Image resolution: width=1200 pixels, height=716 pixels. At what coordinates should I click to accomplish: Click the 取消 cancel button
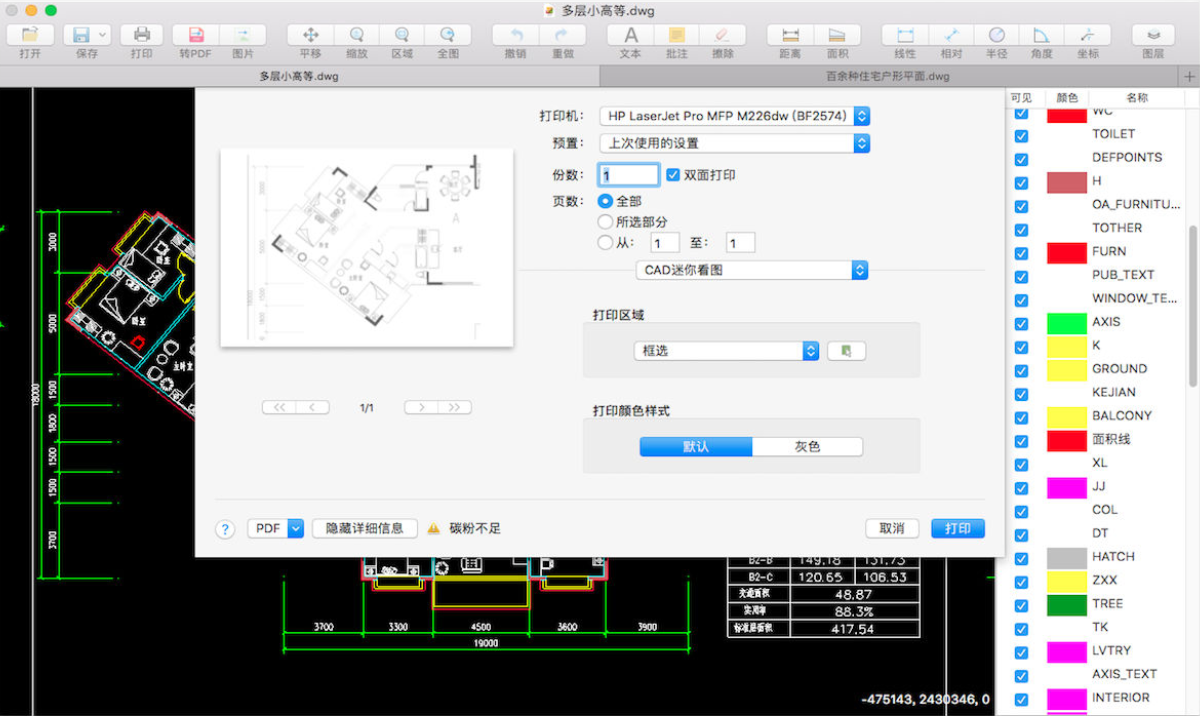pos(891,529)
